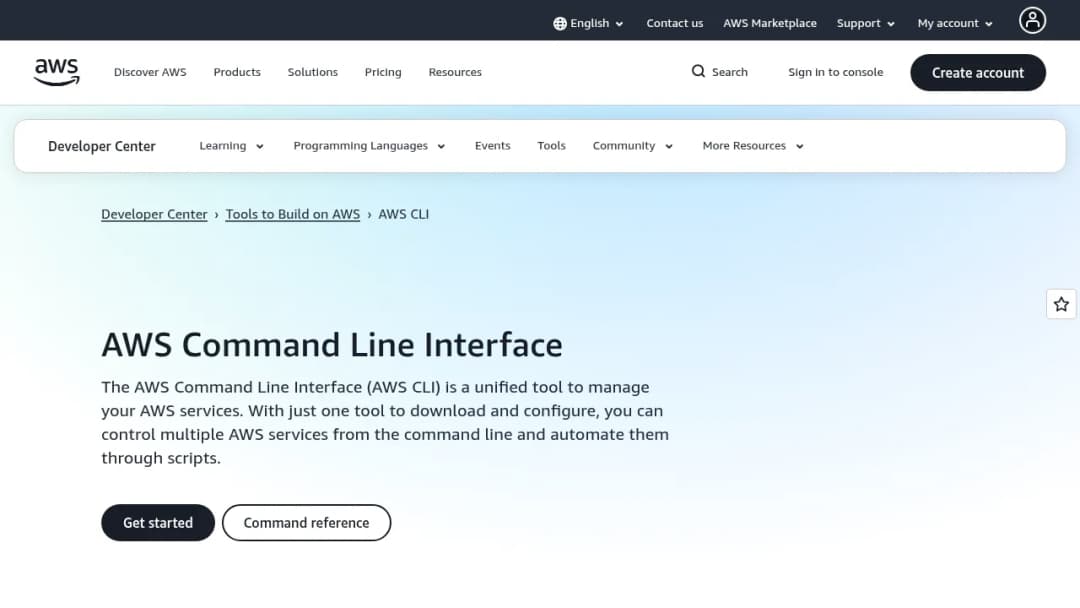1080x608 pixels.
Task: Expand More Resources dropdown
Action: 753,146
